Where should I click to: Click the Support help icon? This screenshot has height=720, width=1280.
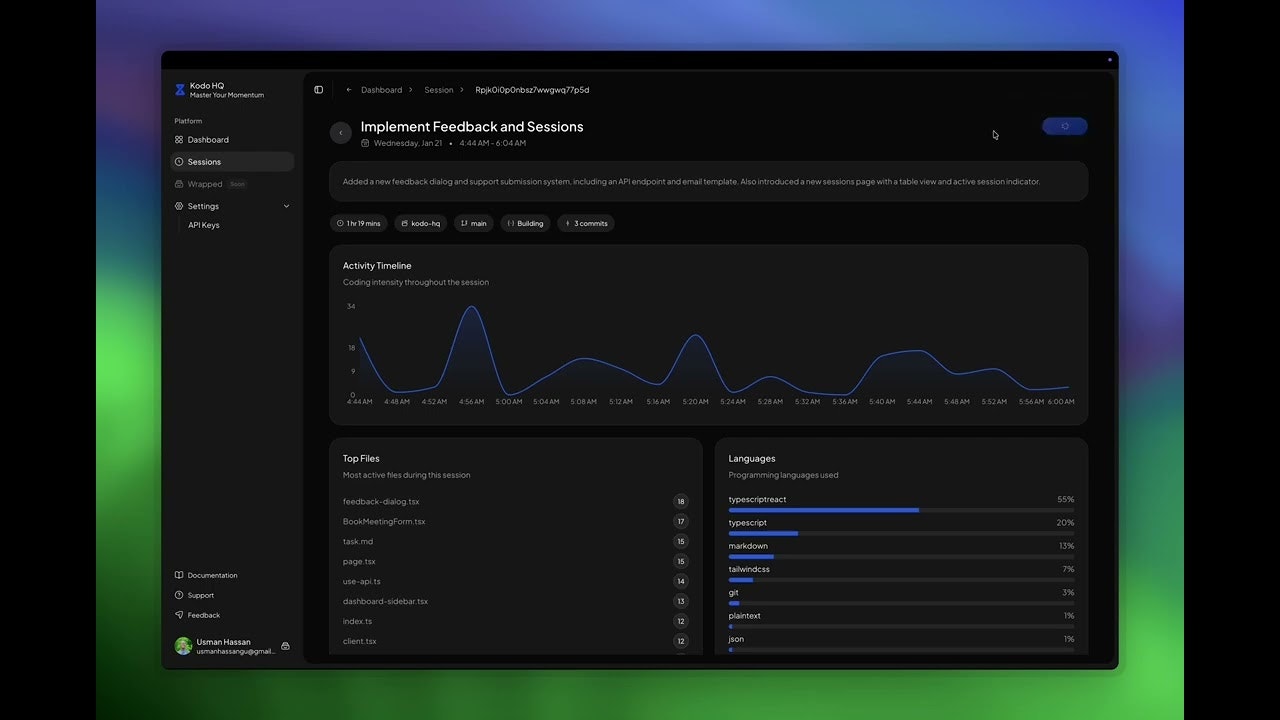(179, 595)
